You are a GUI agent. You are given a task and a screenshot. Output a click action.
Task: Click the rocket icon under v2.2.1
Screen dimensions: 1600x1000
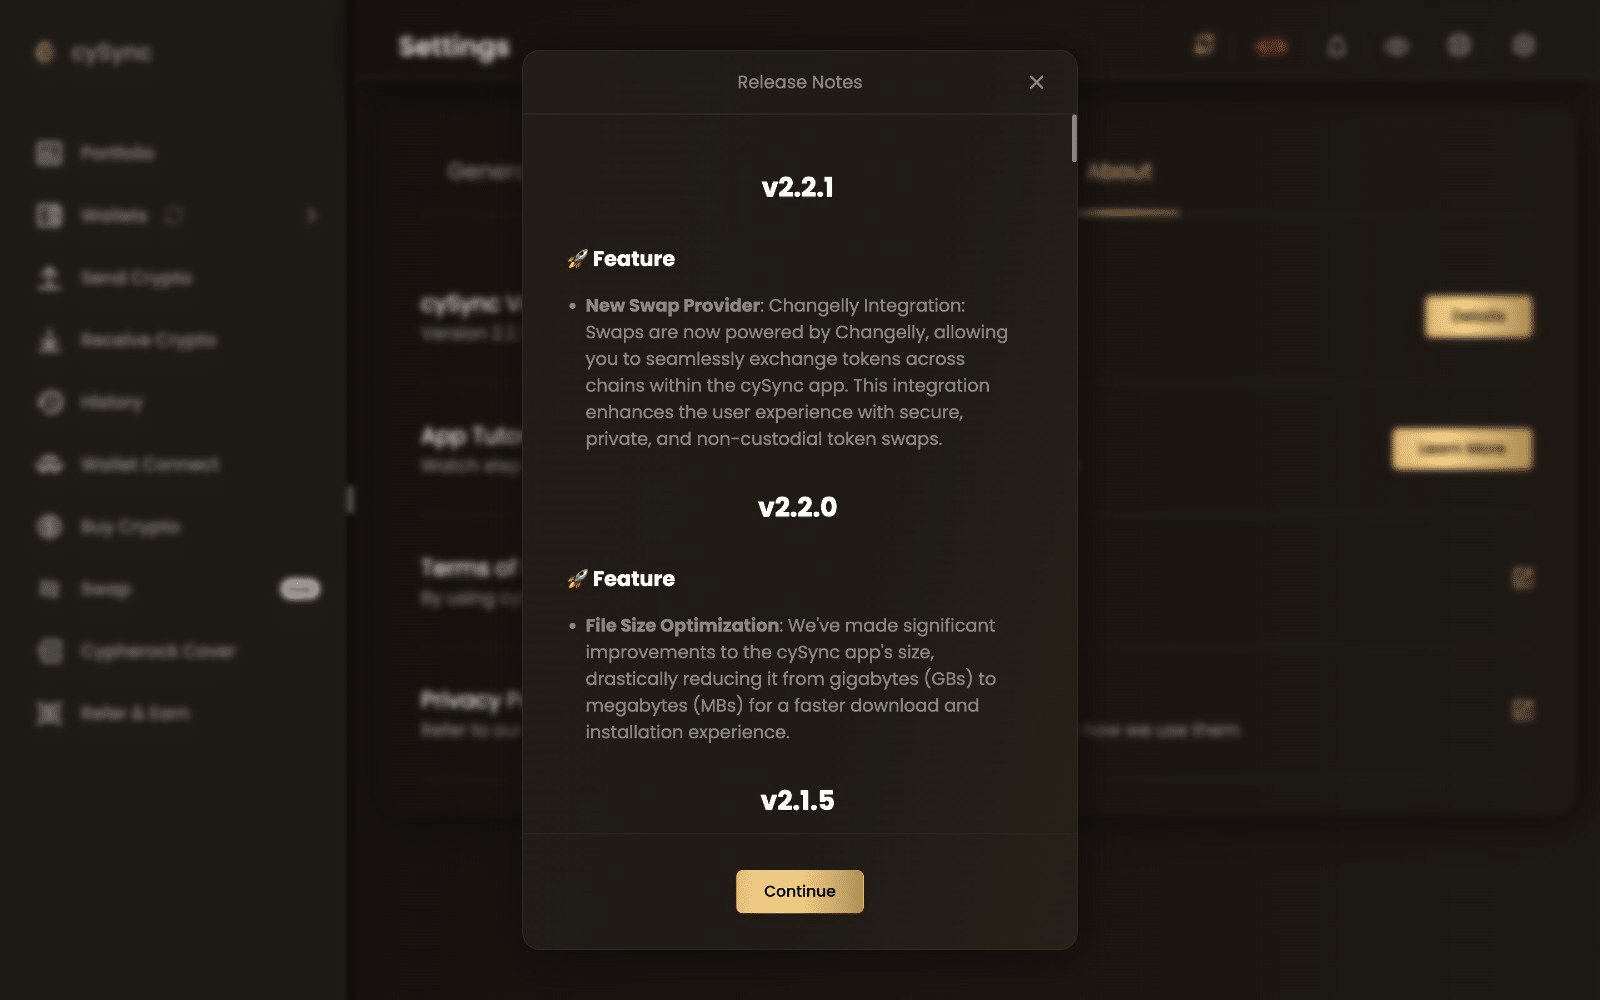pyautogui.click(x=577, y=259)
